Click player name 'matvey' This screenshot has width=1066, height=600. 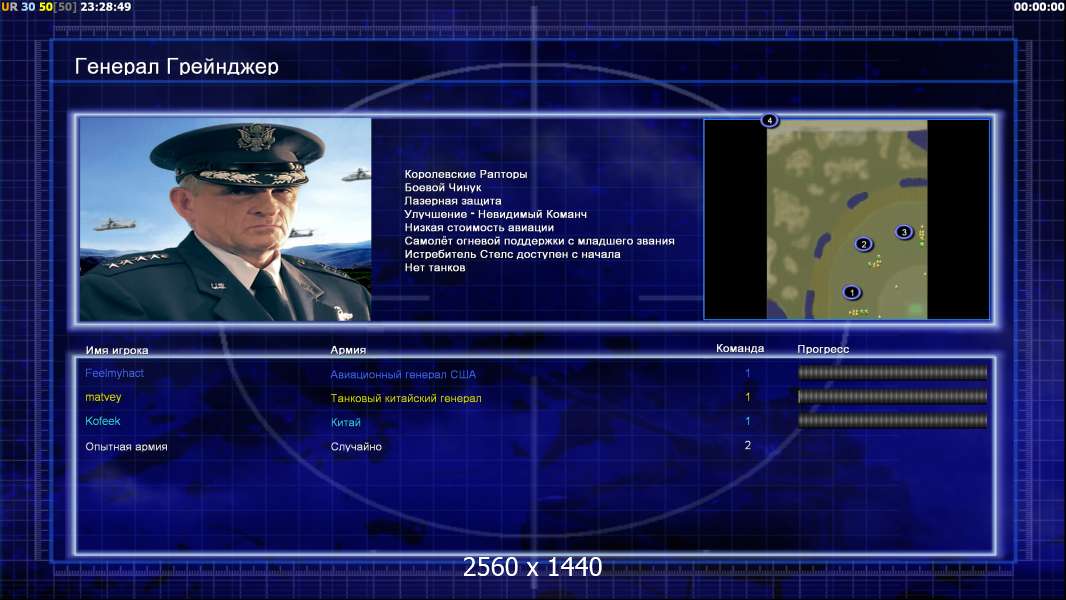[x=103, y=397]
